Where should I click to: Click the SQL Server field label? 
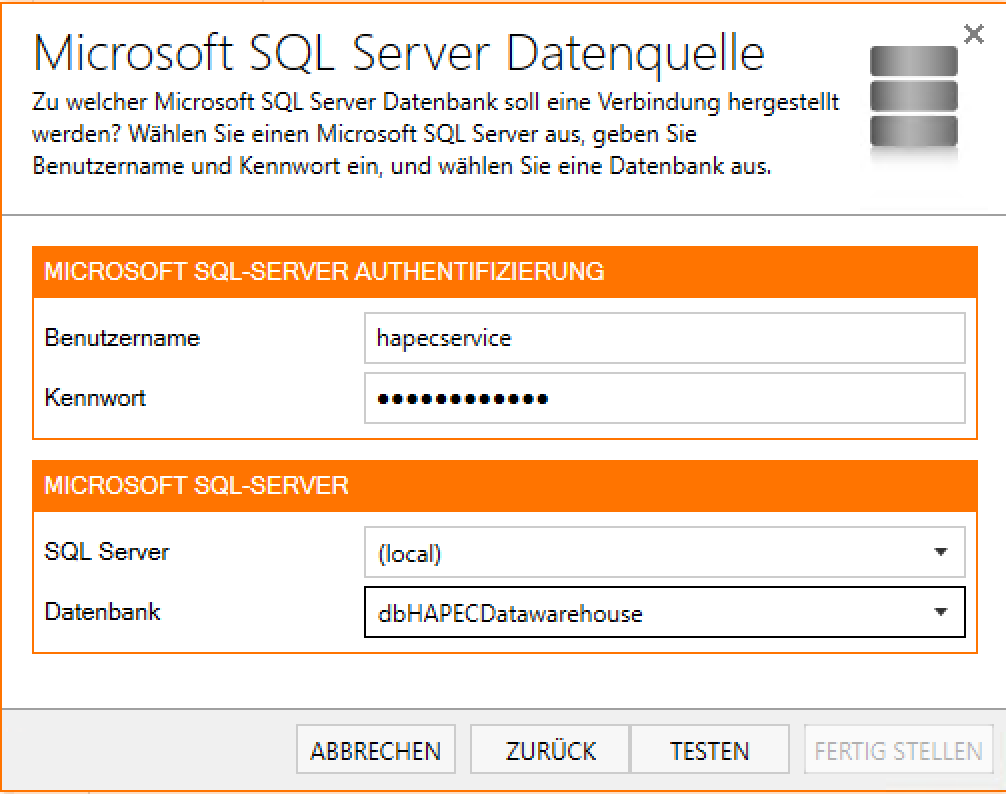tap(107, 551)
